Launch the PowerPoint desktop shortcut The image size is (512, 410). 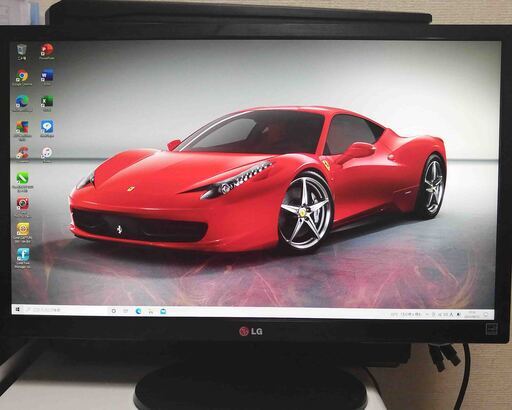(x=47, y=51)
